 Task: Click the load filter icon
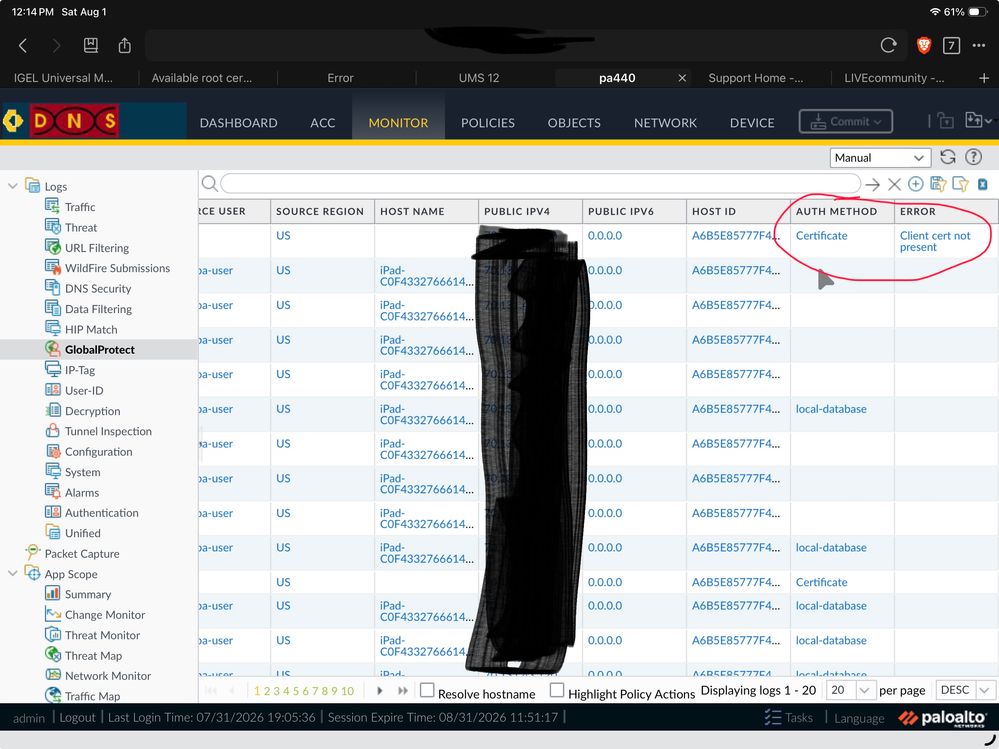[x=960, y=184]
